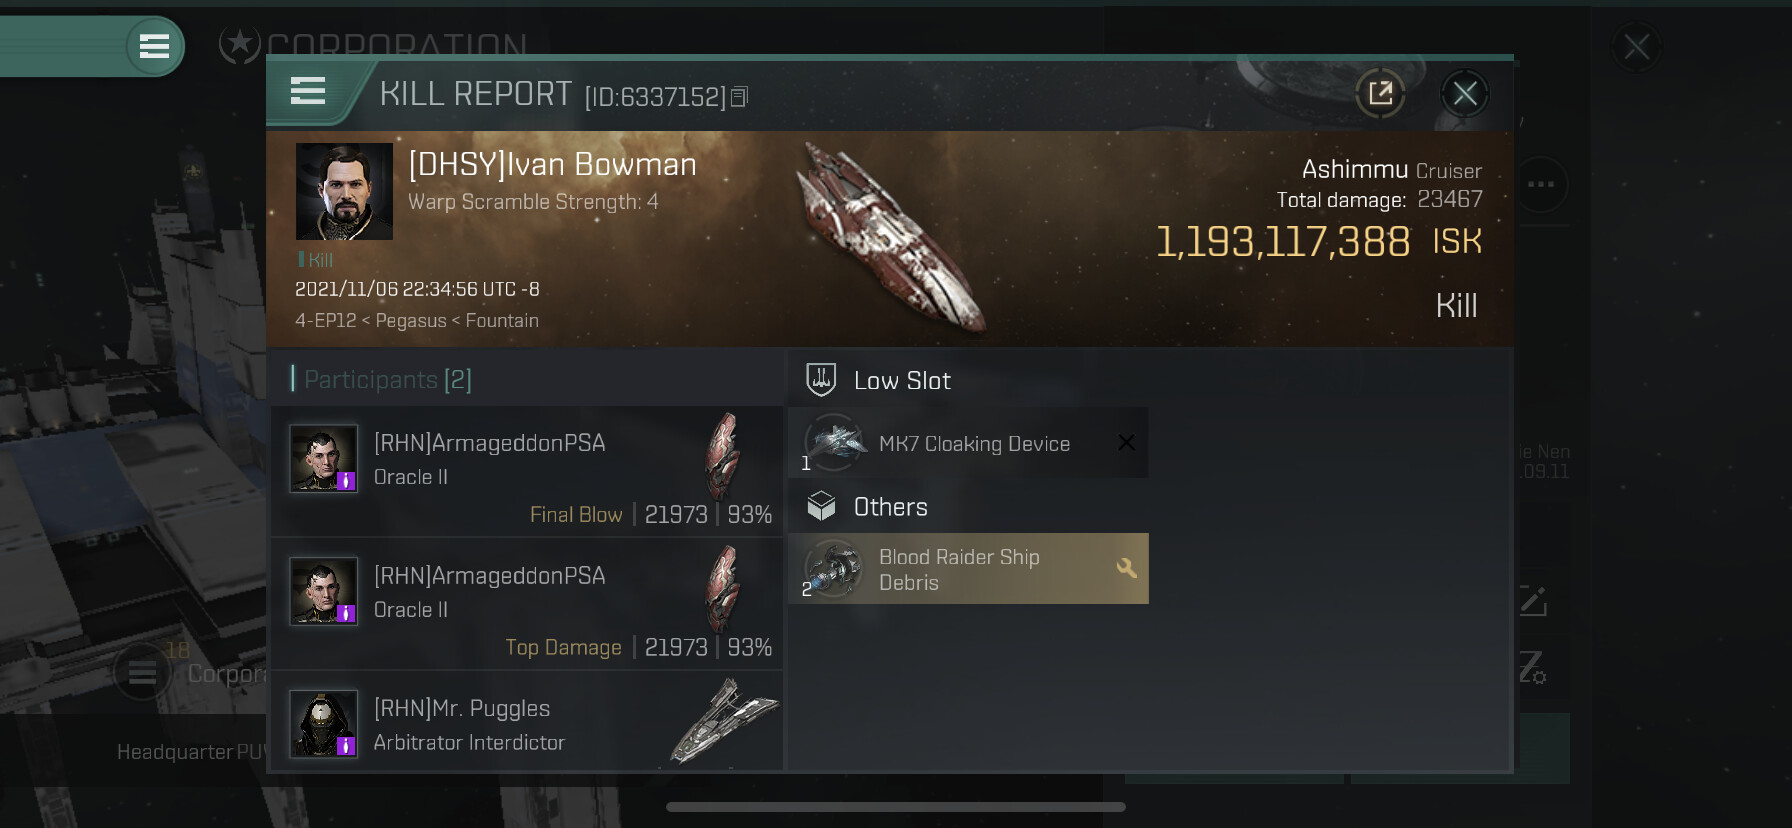Select the Ashimmu ship image

(888, 235)
